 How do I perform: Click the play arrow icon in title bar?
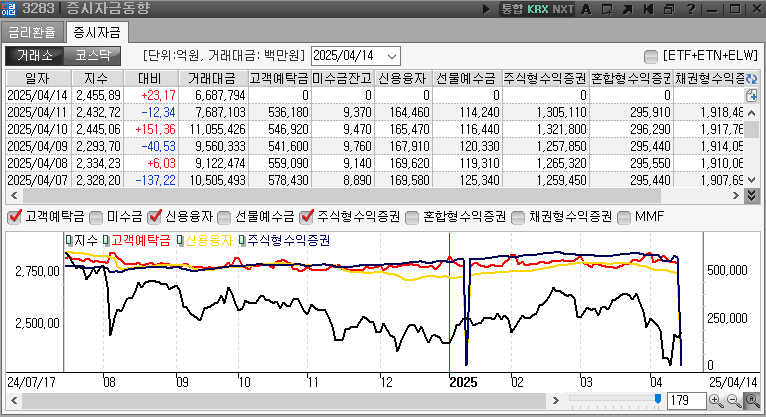click(486, 9)
